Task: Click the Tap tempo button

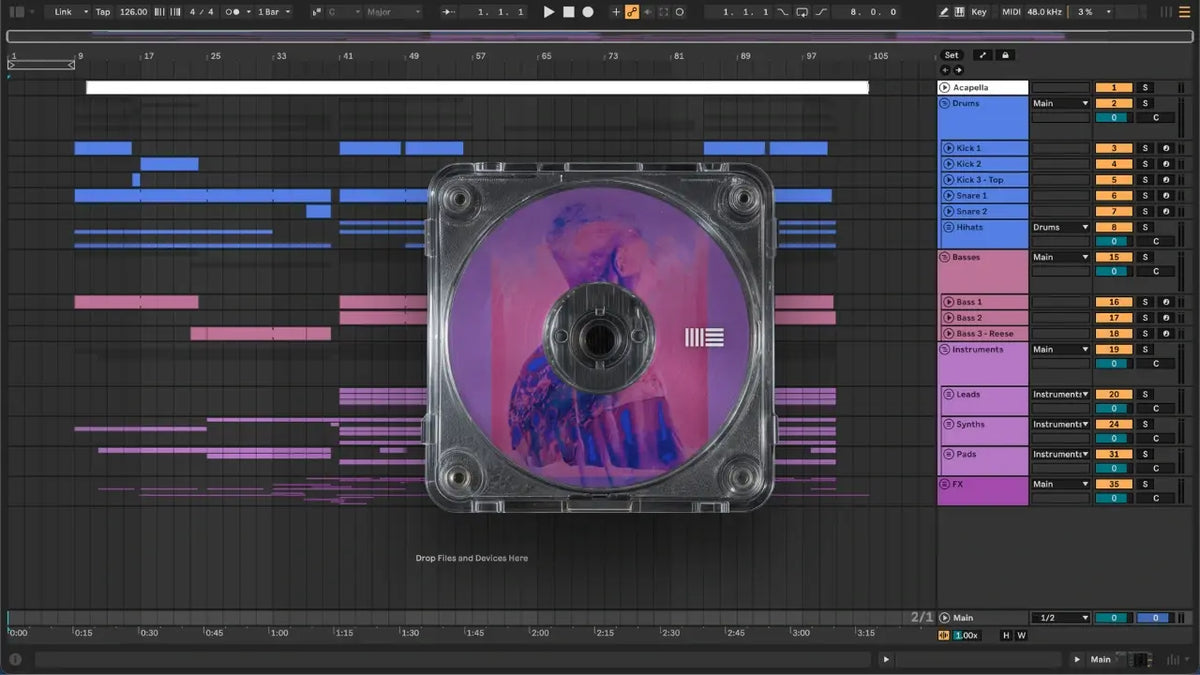Action: click(x=103, y=12)
